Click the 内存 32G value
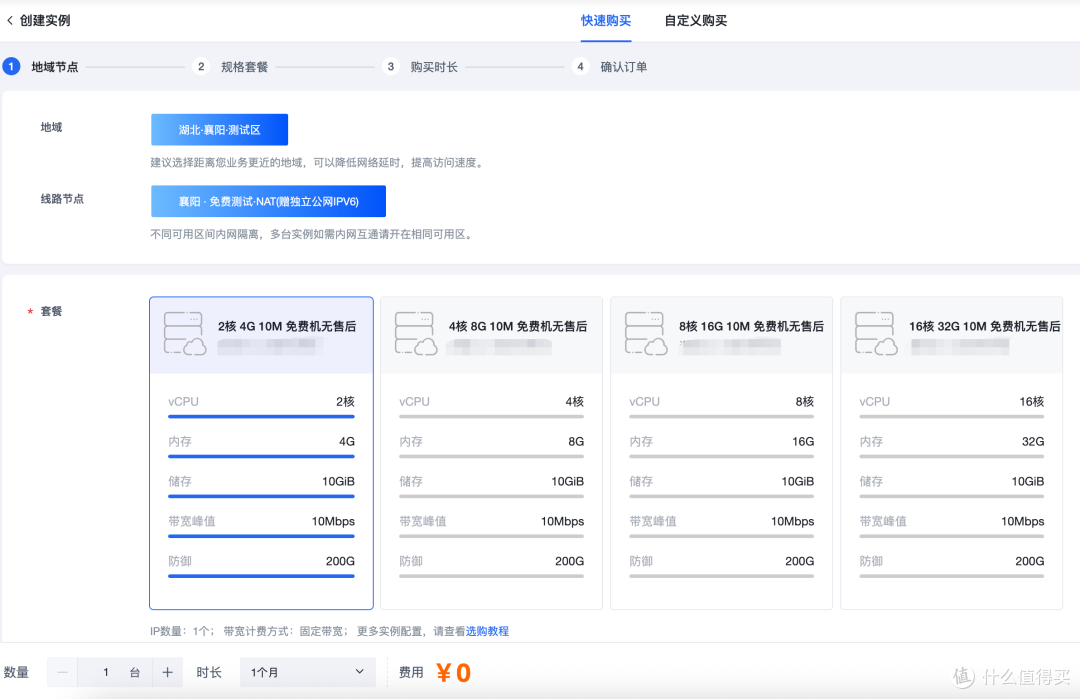 [1033, 441]
